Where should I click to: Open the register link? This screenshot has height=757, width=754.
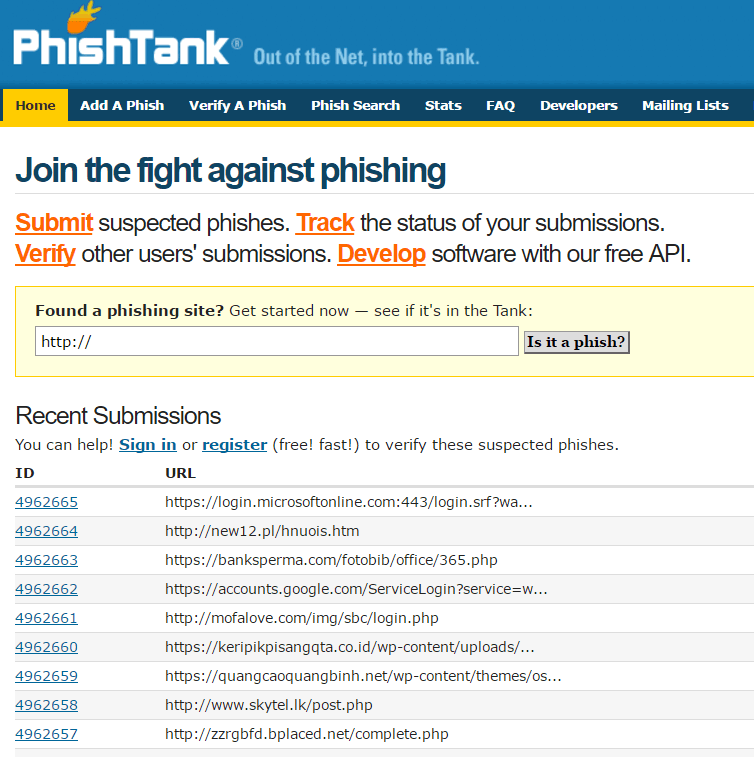234,444
